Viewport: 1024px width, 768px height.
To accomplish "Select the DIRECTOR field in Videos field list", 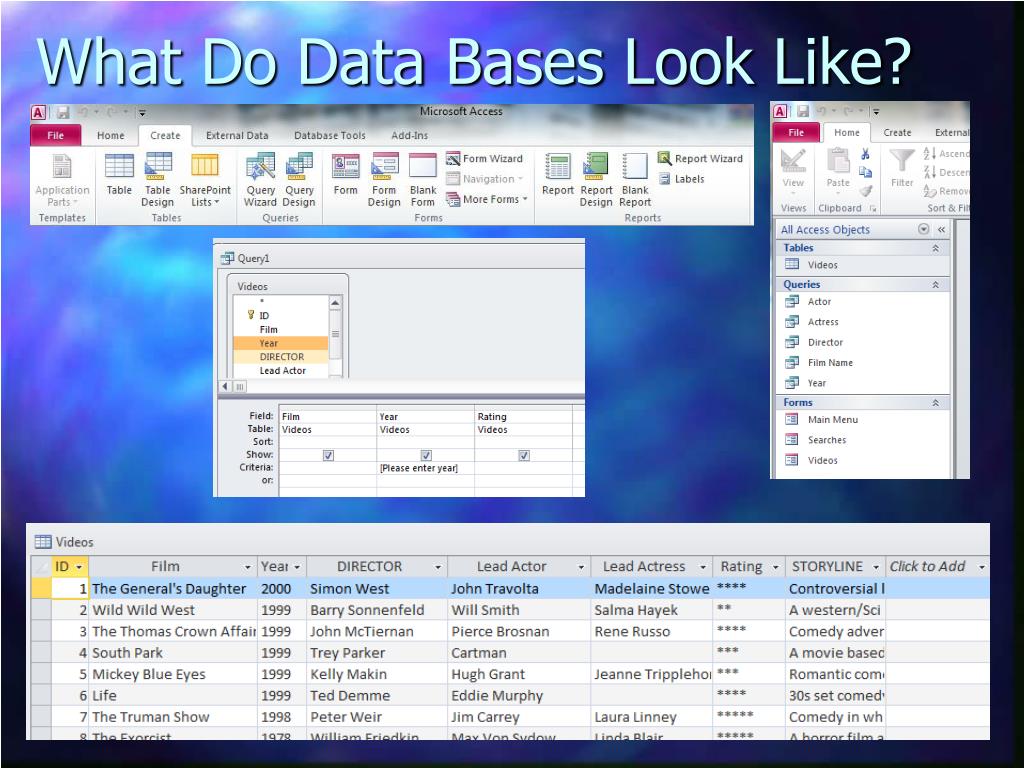I will pyautogui.click(x=281, y=357).
